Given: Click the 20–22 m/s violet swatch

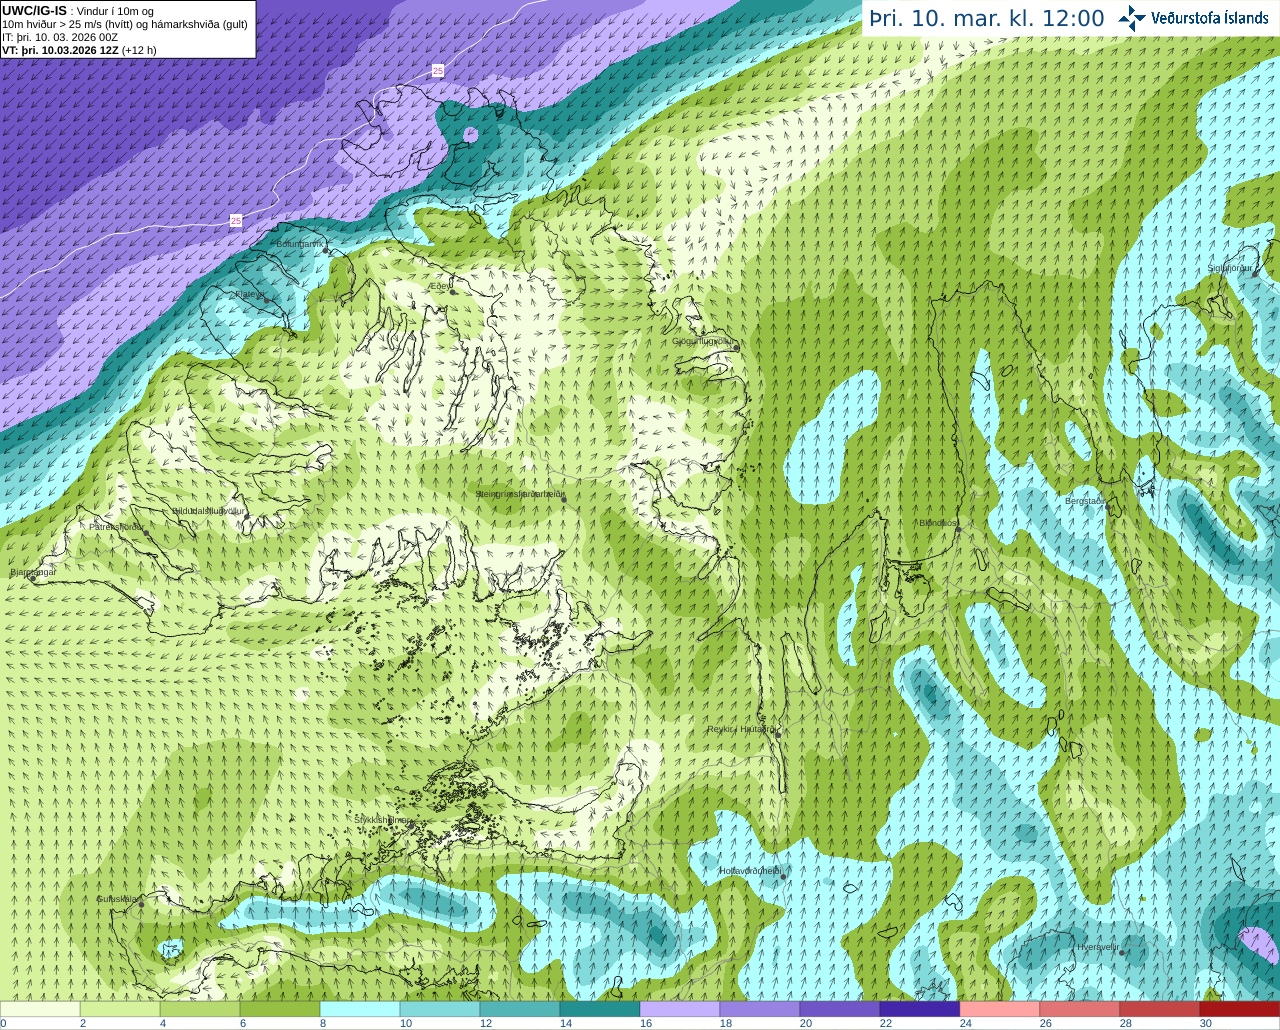Looking at the screenshot, I should (840, 1009).
